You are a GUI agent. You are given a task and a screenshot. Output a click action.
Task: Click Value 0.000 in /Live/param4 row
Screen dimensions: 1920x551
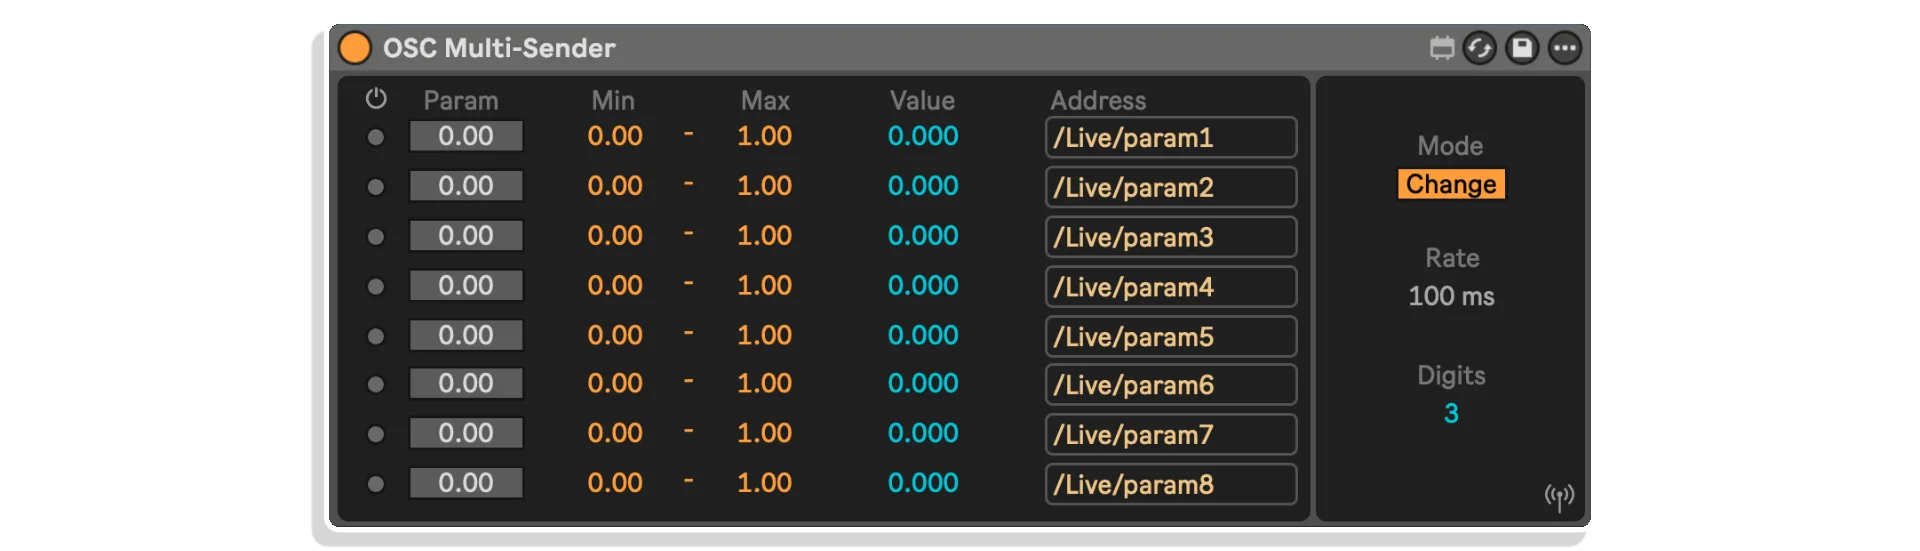coord(923,286)
